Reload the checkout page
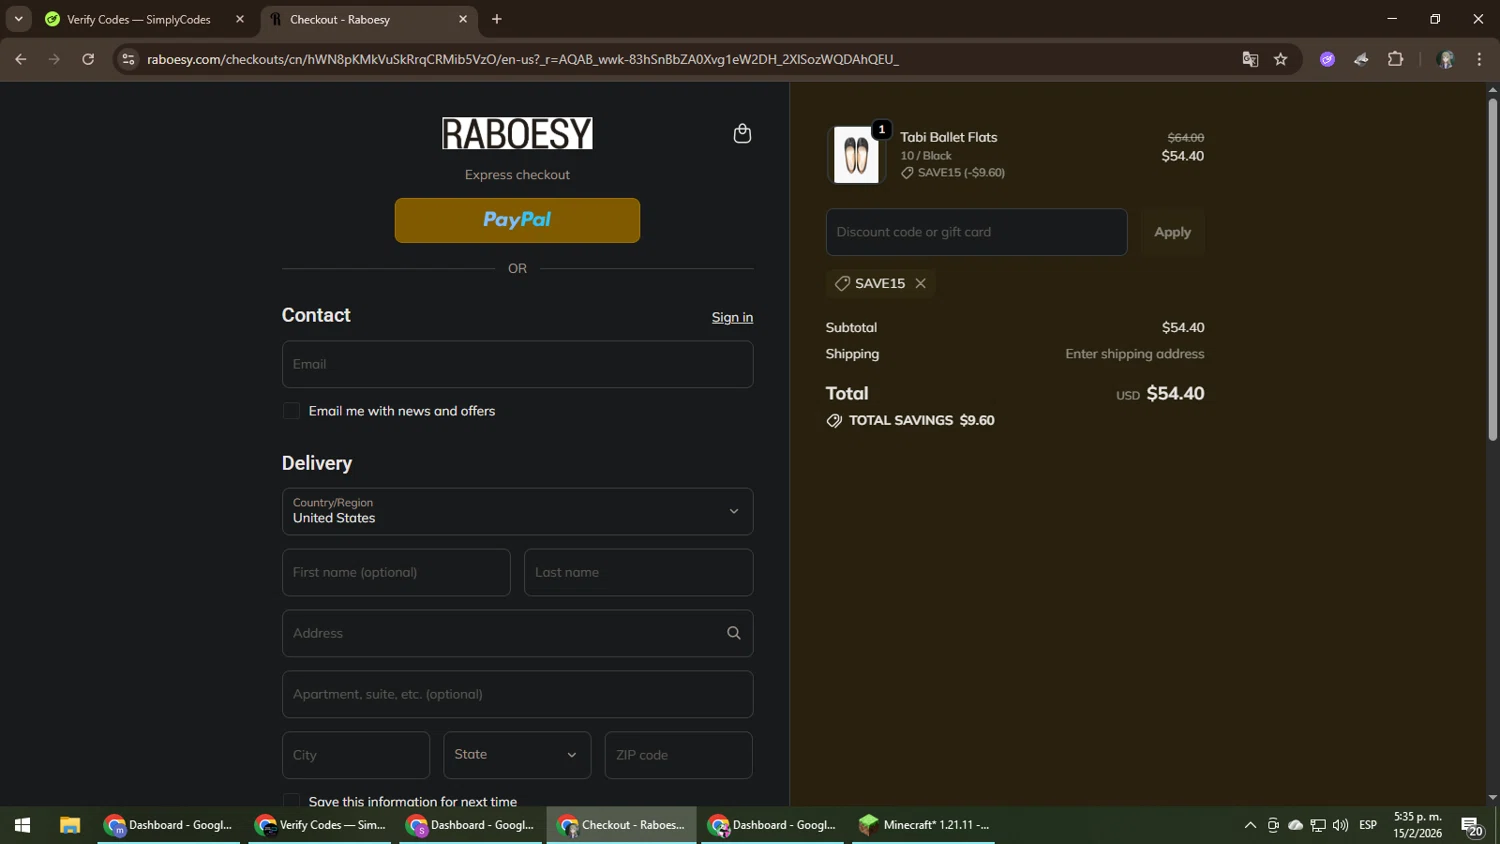Viewport: 1500px width, 844px height. point(88,59)
